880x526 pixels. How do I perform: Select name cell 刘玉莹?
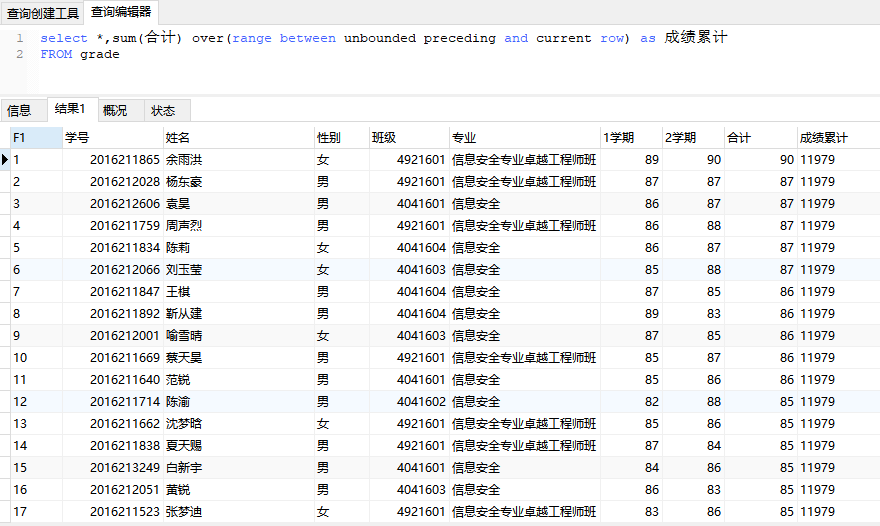pos(239,269)
